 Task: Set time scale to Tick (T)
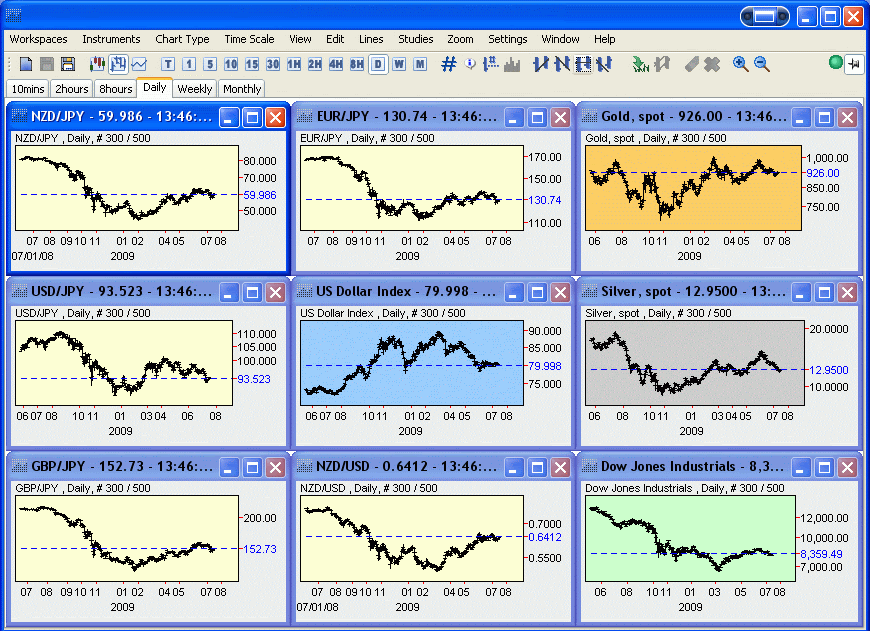168,64
